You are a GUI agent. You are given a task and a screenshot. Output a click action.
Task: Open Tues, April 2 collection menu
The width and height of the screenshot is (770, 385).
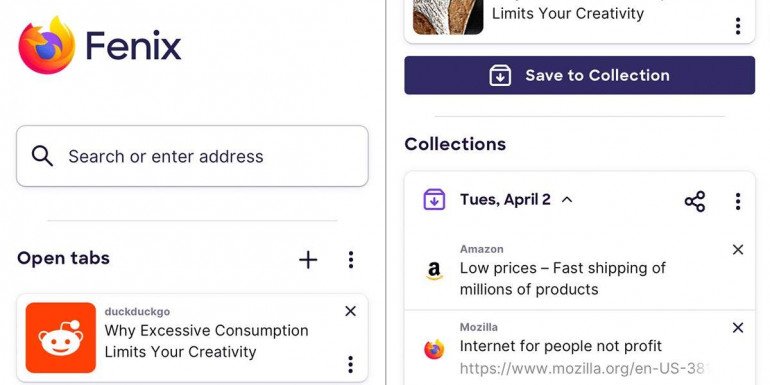738,201
